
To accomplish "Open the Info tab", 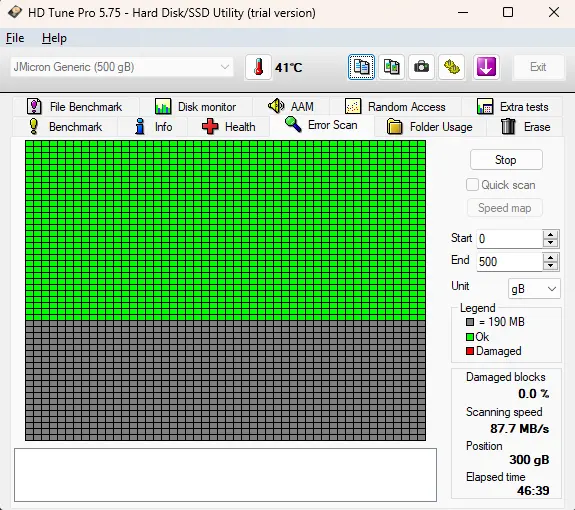I will 153,127.
